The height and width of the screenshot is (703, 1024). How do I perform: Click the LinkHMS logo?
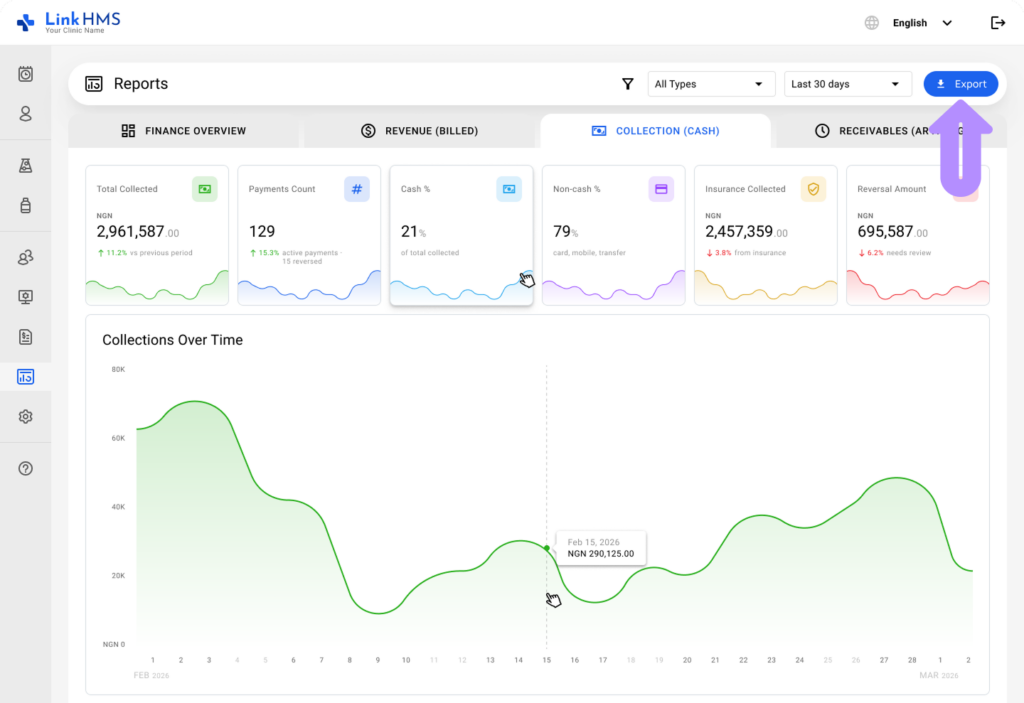[69, 22]
